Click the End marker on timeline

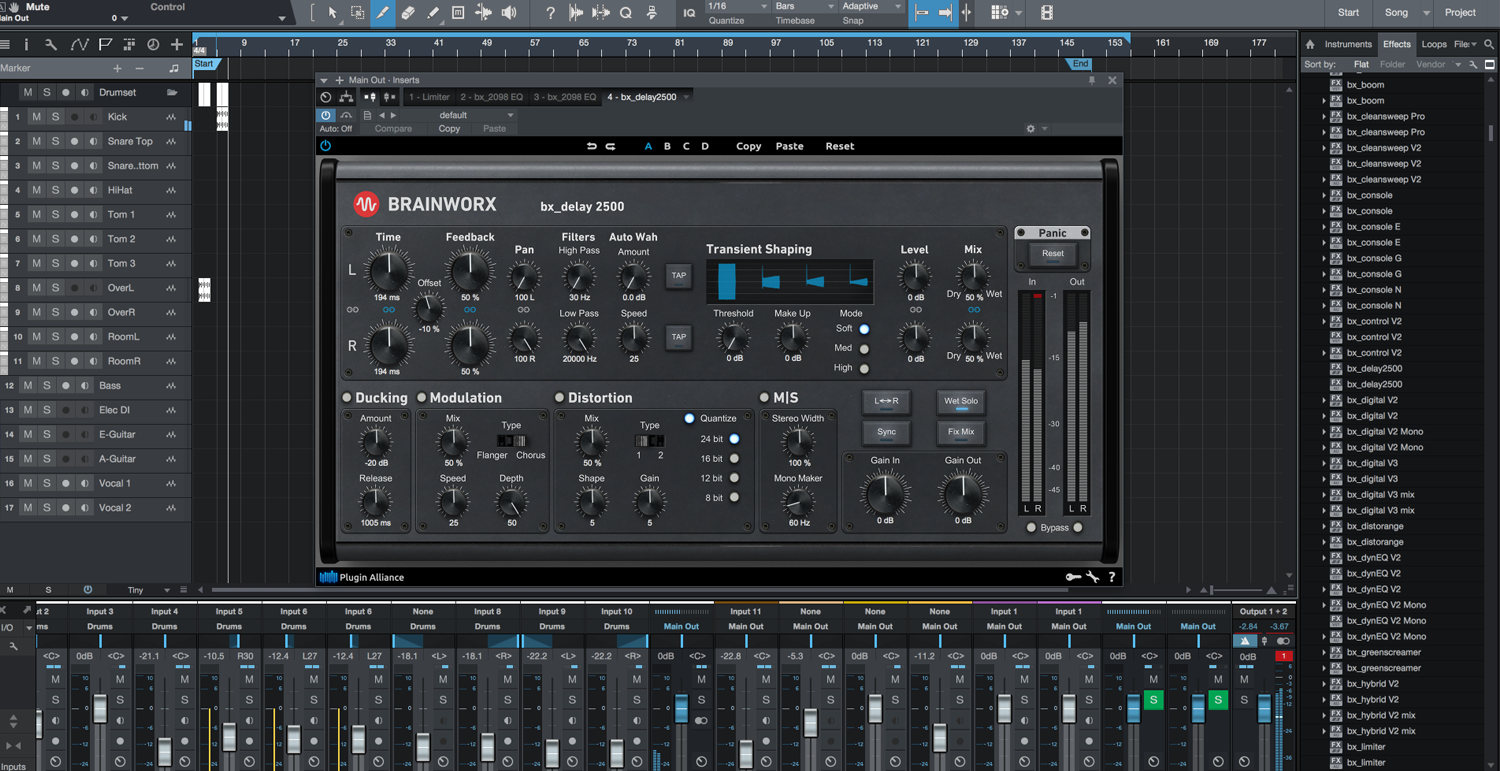tap(1081, 64)
